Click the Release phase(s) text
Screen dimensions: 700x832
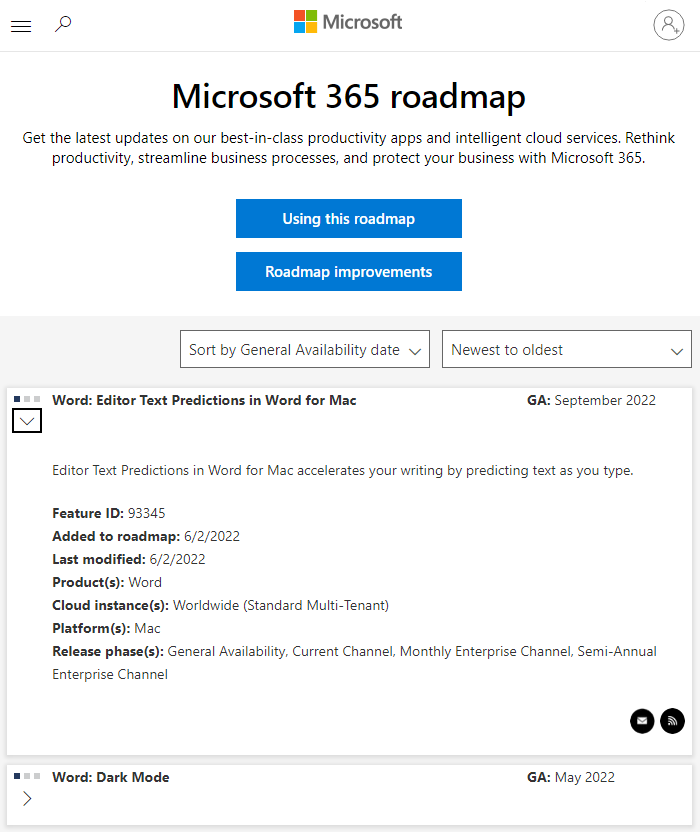click(x=354, y=663)
